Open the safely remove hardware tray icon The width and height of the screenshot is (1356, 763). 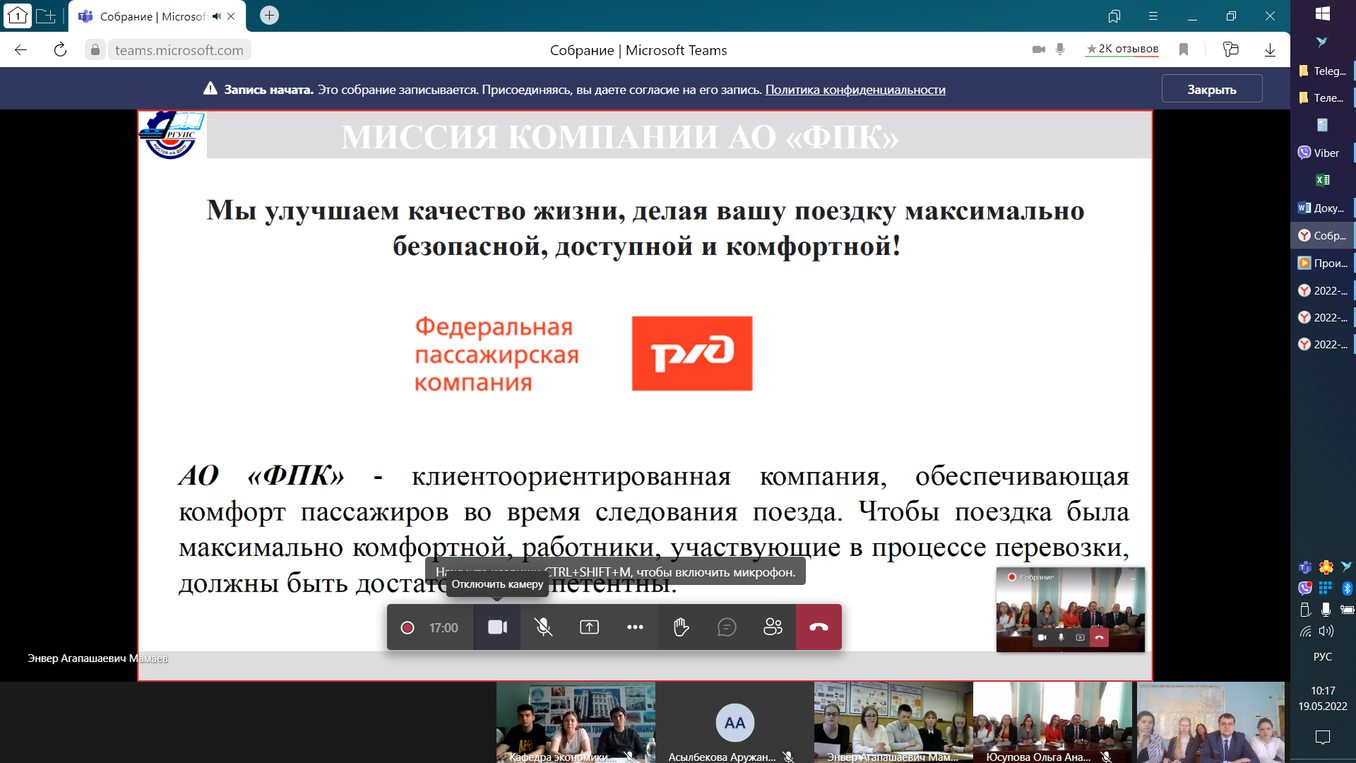[x=1305, y=610]
